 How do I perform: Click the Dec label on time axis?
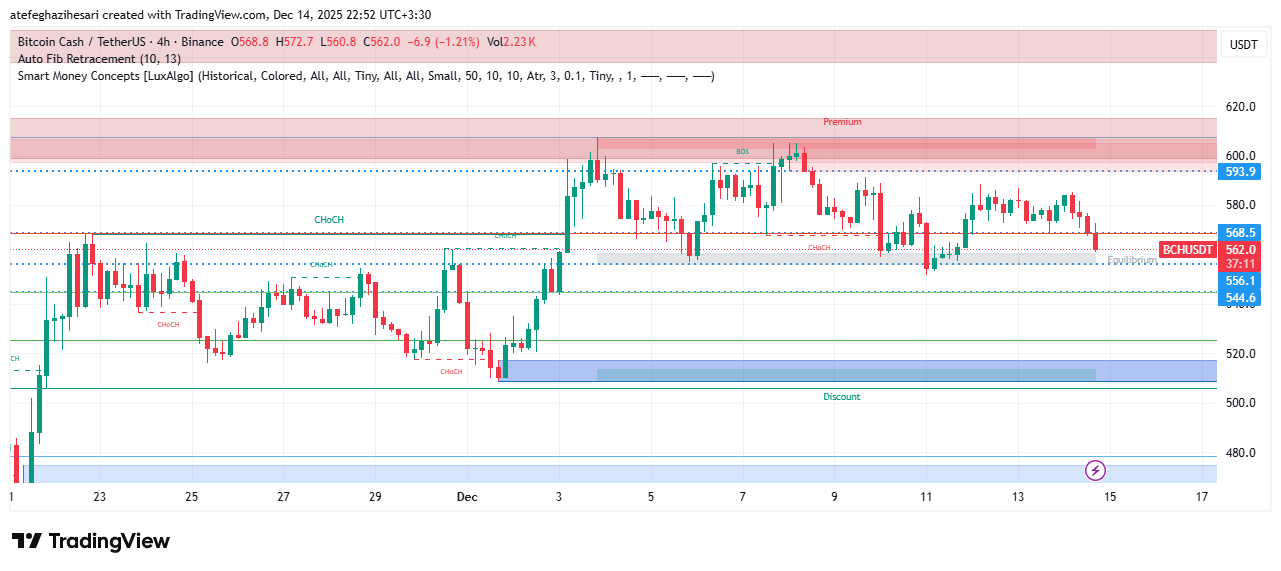(466, 497)
